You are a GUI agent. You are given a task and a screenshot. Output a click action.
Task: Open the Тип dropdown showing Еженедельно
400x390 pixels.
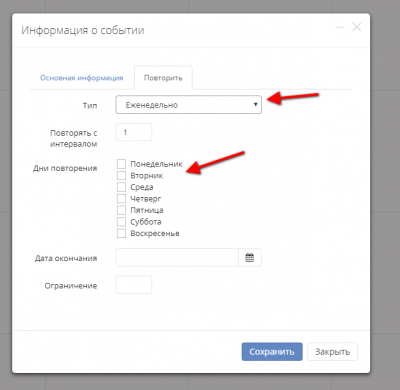pyautogui.click(x=189, y=105)
